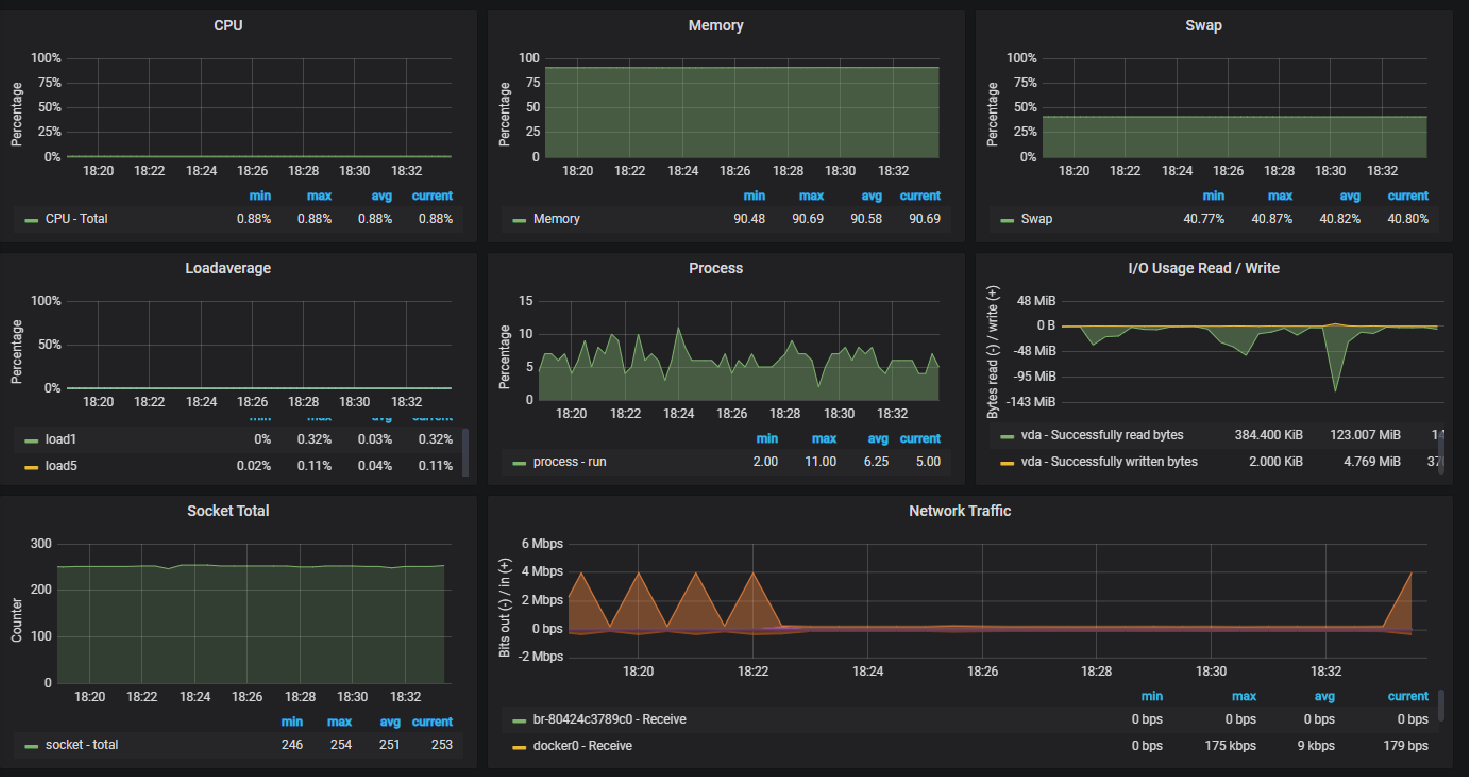Sort Process legend by min column
The width and height of the screenshot is (1470, 777).
tap(767, 438)
